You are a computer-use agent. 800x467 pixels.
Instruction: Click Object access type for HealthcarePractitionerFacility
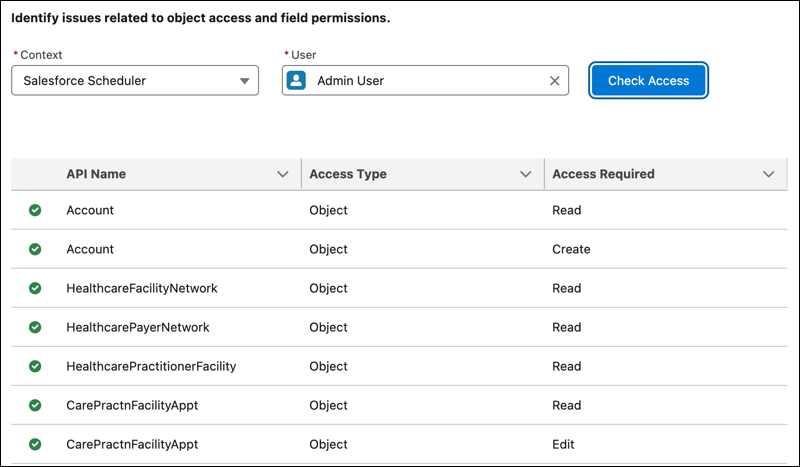click(328, 366)
